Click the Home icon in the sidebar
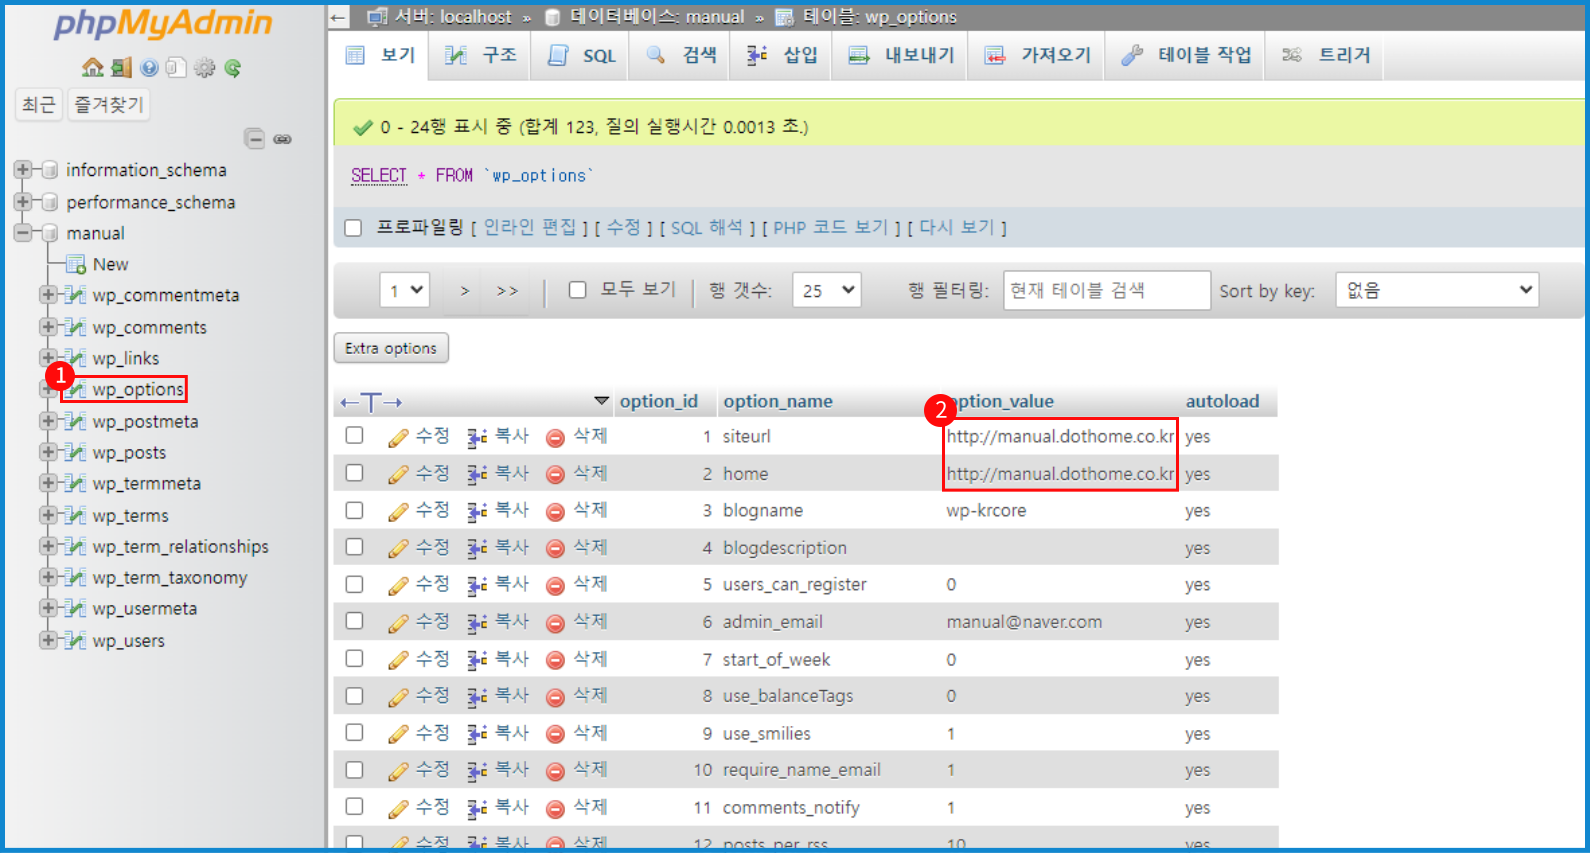The width and height of the screenshot is (1590, 854). (x=93, y=67)
